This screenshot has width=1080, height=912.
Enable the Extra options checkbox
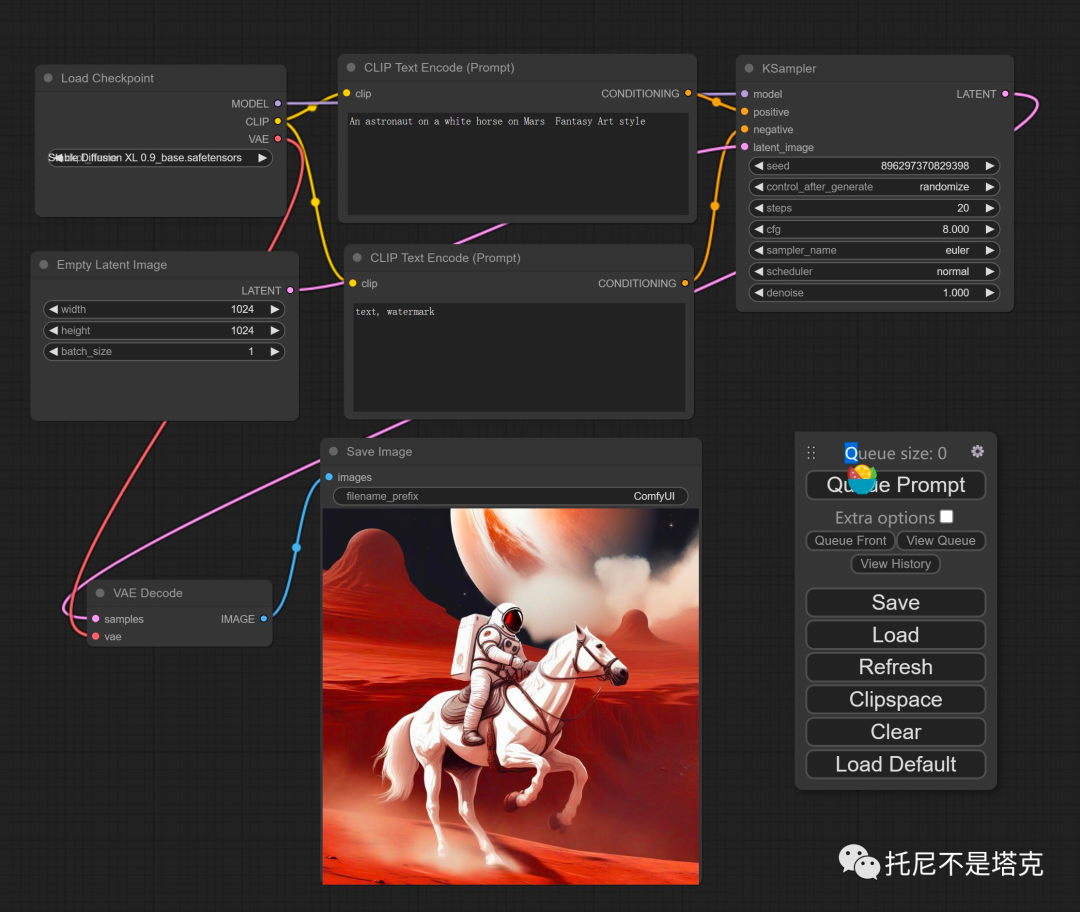(946, 517)
